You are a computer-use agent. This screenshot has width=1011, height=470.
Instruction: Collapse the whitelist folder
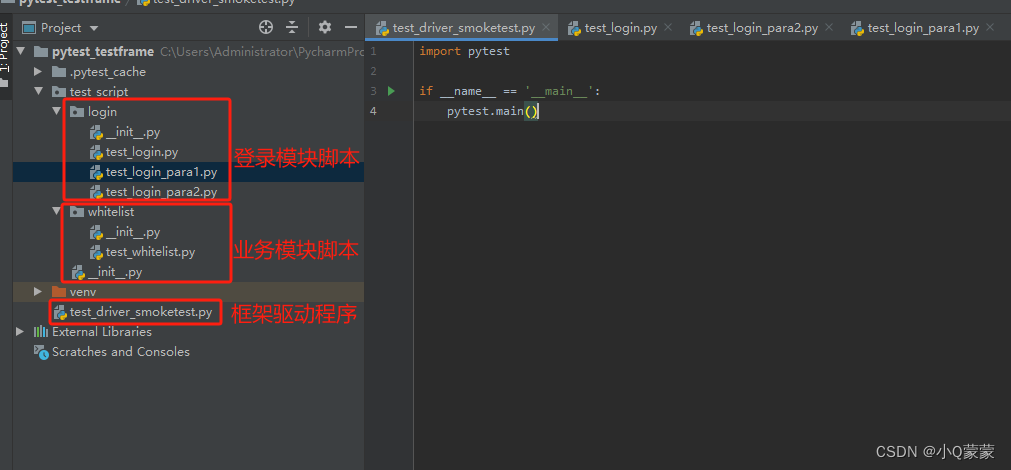click(56, 211)
